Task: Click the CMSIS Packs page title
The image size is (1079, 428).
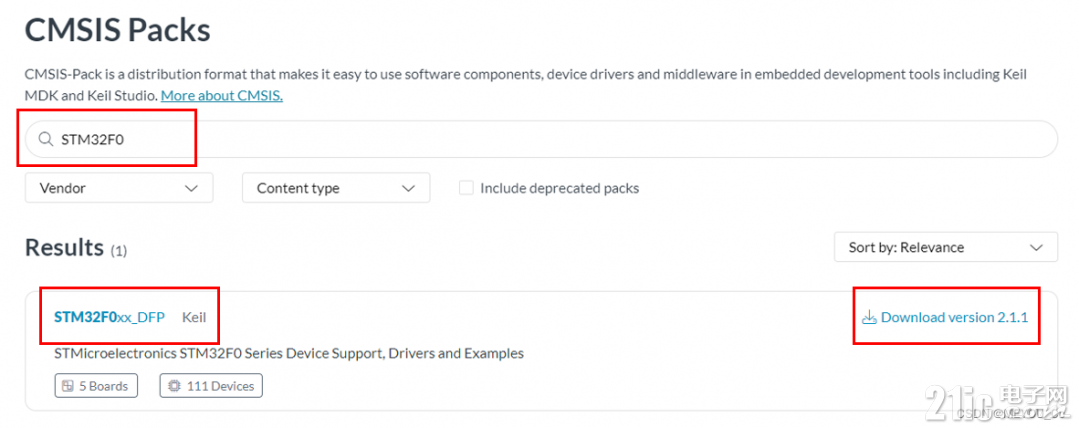Action: pos(118,31)
